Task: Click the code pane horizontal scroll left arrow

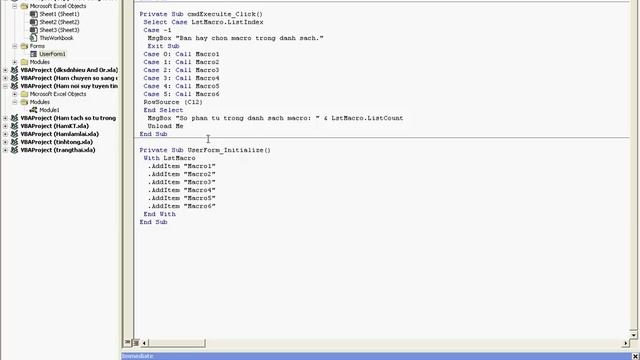Action: (x=144, y=343)
